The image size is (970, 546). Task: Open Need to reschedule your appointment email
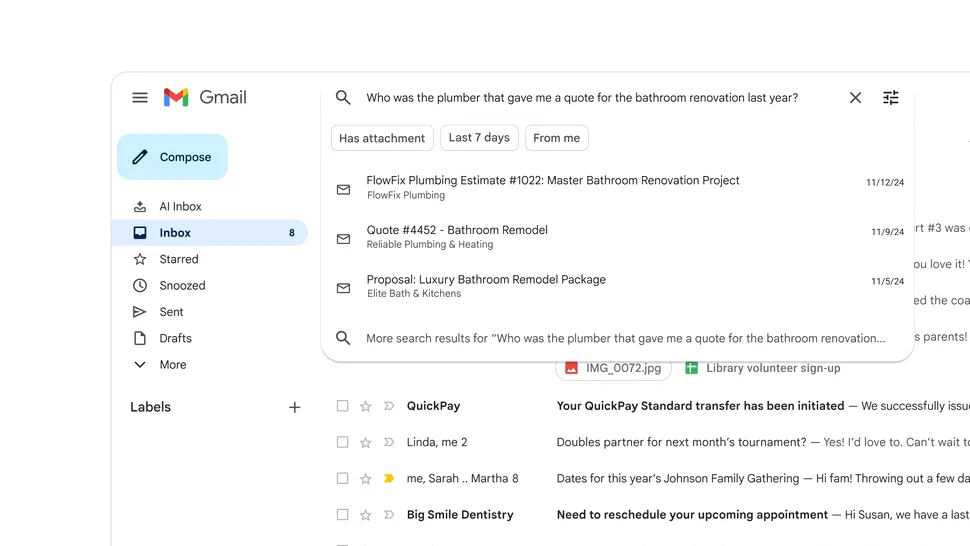(x=692, y=514)
